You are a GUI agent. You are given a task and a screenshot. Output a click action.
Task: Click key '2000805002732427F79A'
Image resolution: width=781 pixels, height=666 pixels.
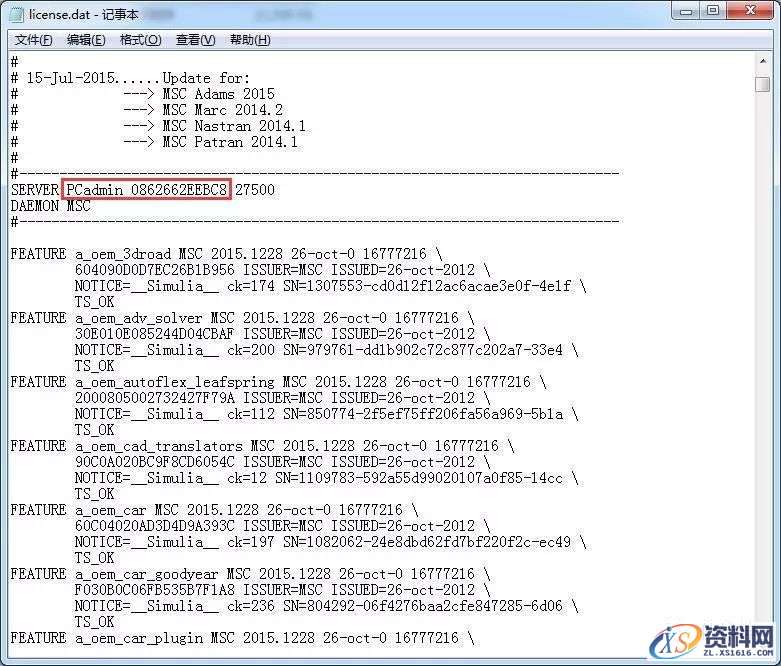click(154, 398)
